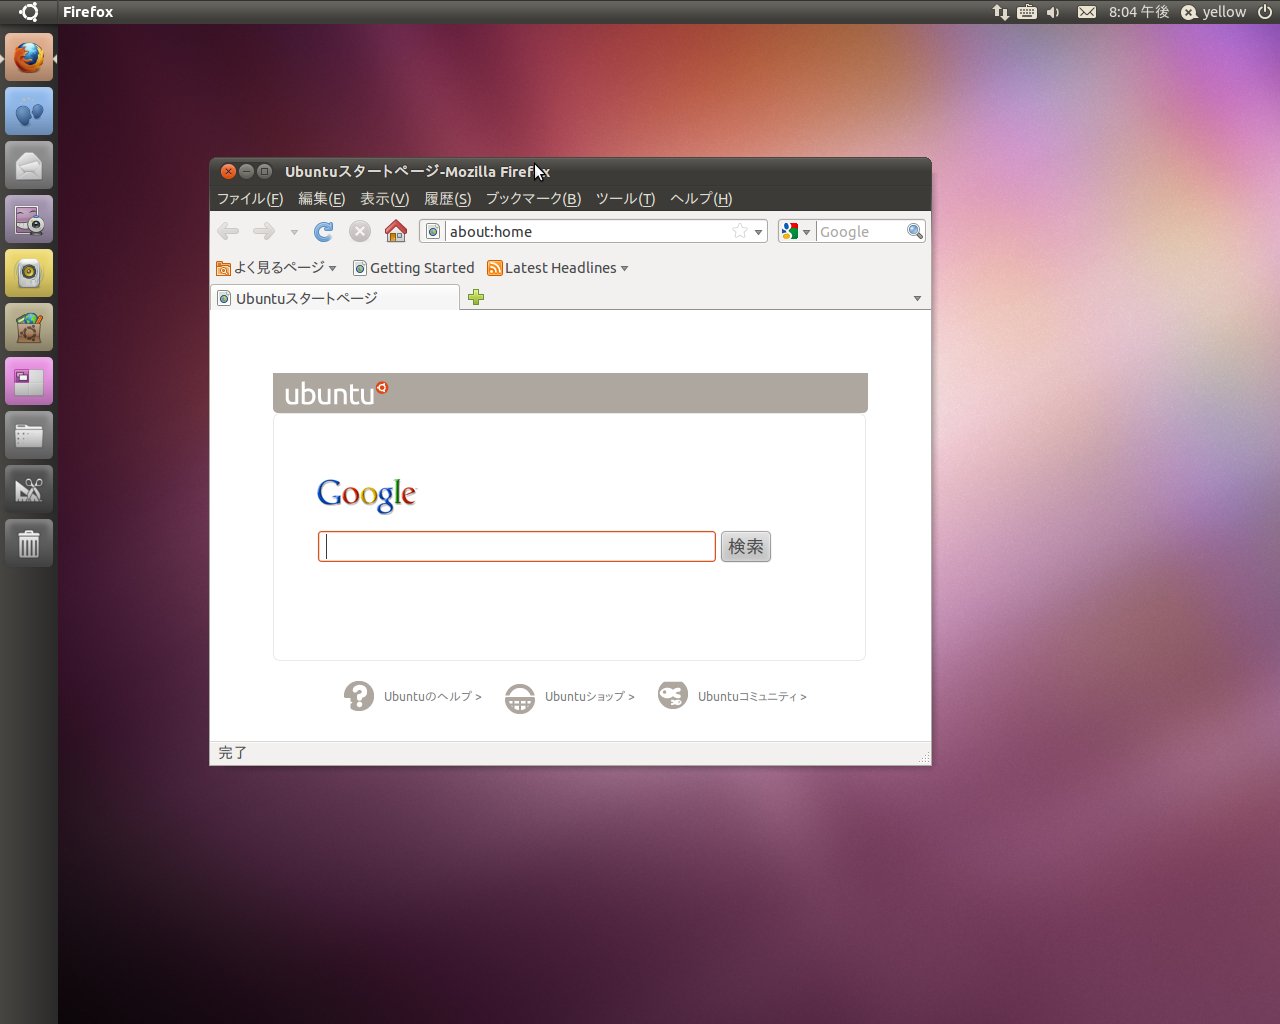Expand the よく見るページ bookmarks folder
Viewport: 1280px width, 1024px height.
click(276, 268)
